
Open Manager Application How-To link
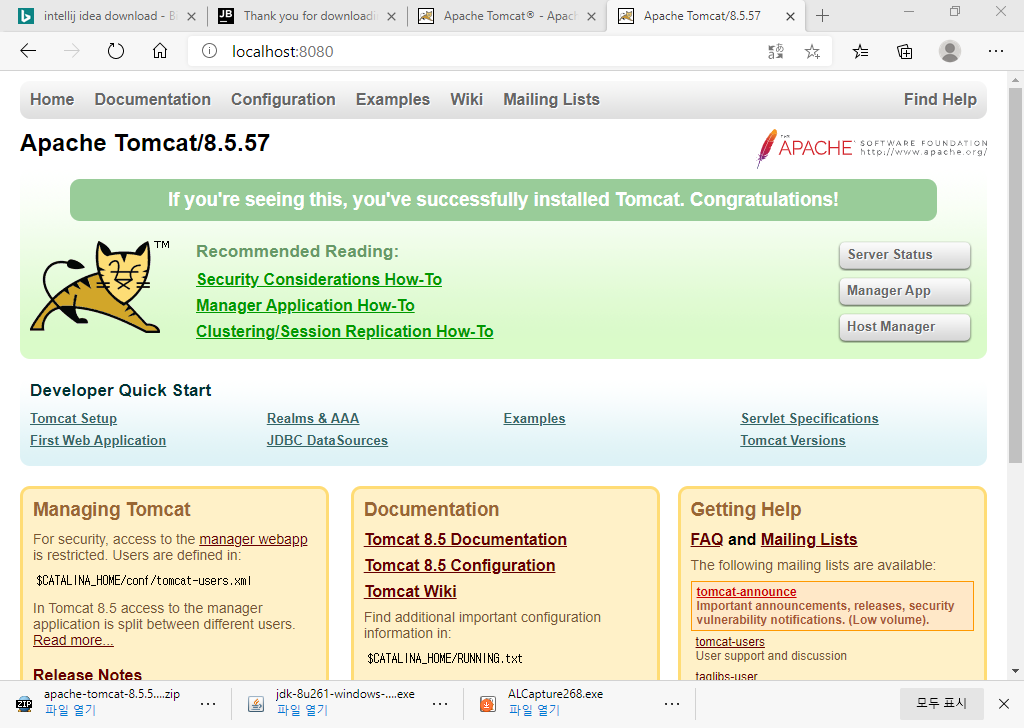pyautogui.click(x=306, y=306)
